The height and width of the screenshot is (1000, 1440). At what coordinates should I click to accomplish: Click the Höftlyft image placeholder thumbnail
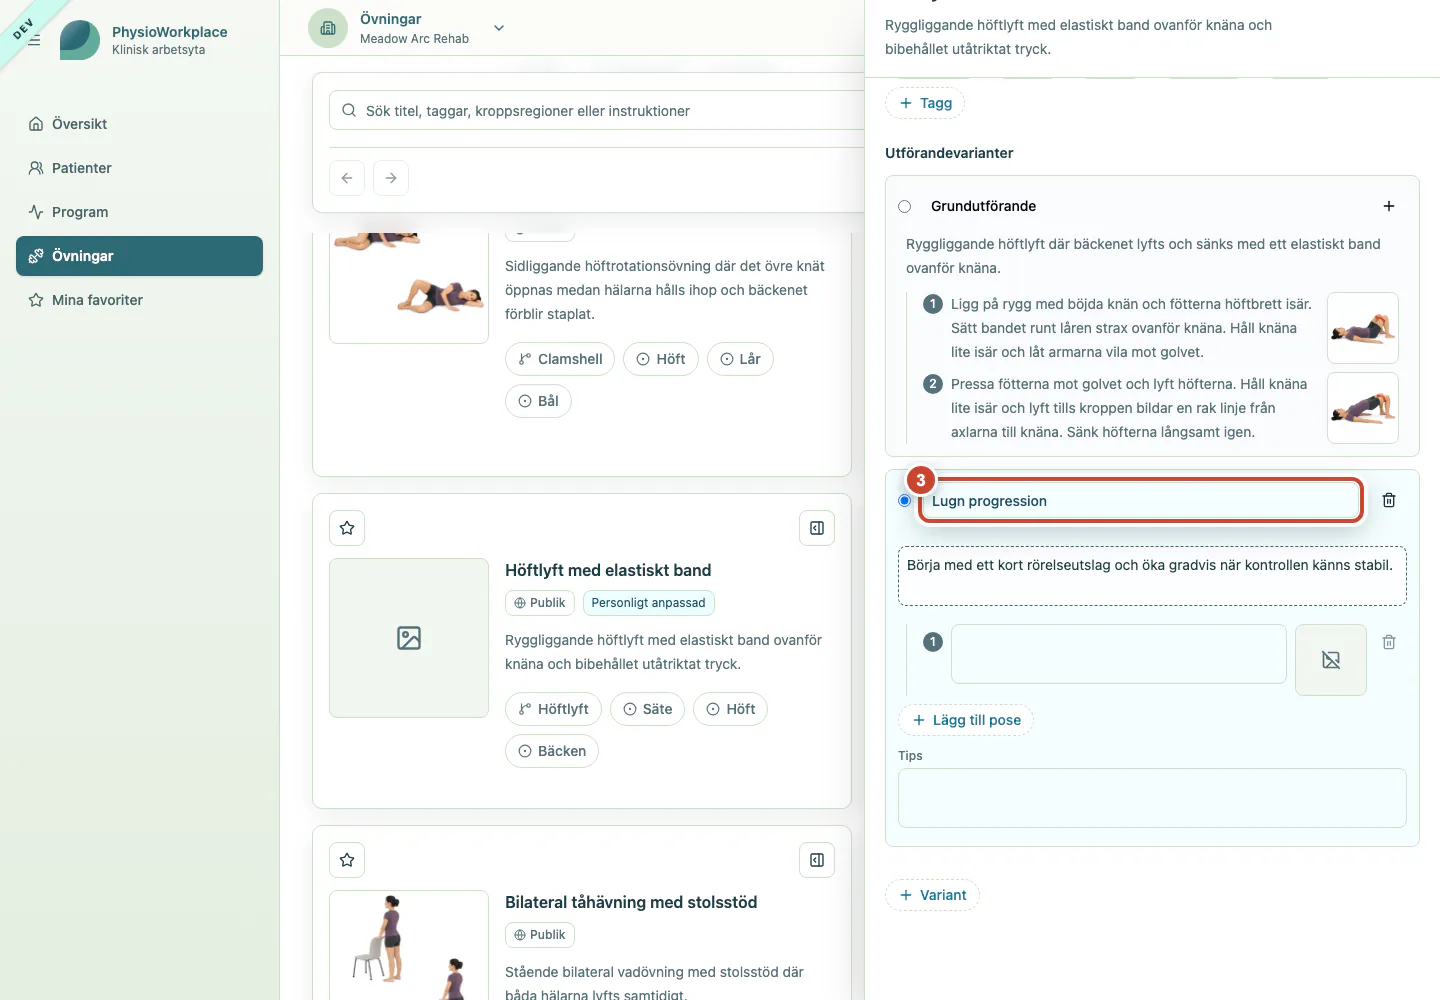coord(409,638)
